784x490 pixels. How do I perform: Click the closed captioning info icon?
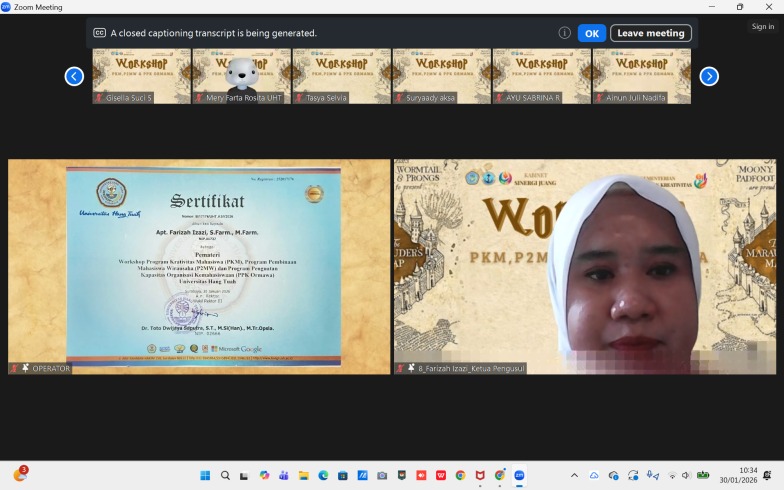pos(564,33)
